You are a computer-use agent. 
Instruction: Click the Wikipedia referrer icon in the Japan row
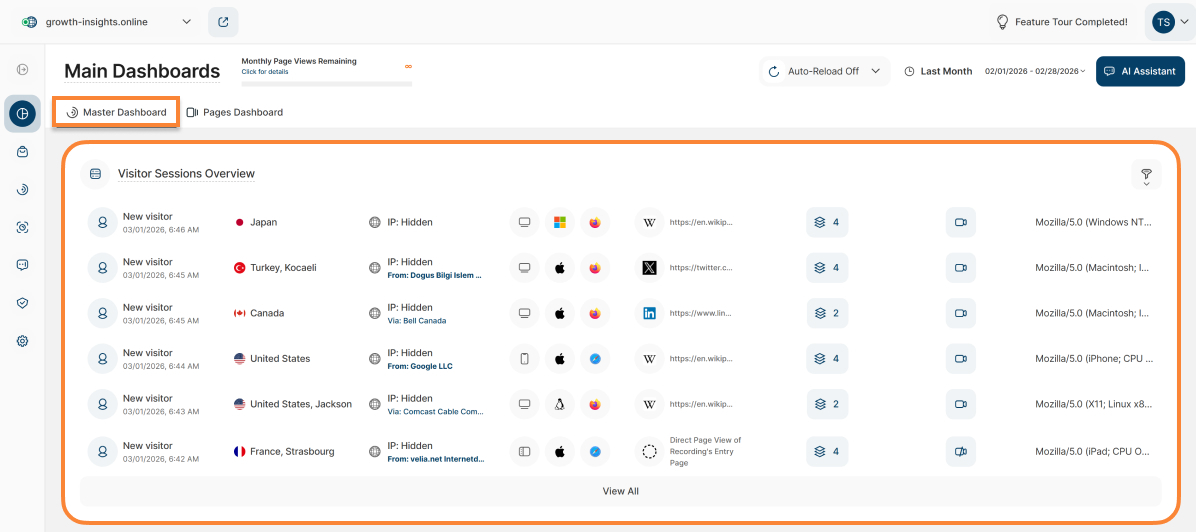tap(649, 222)
